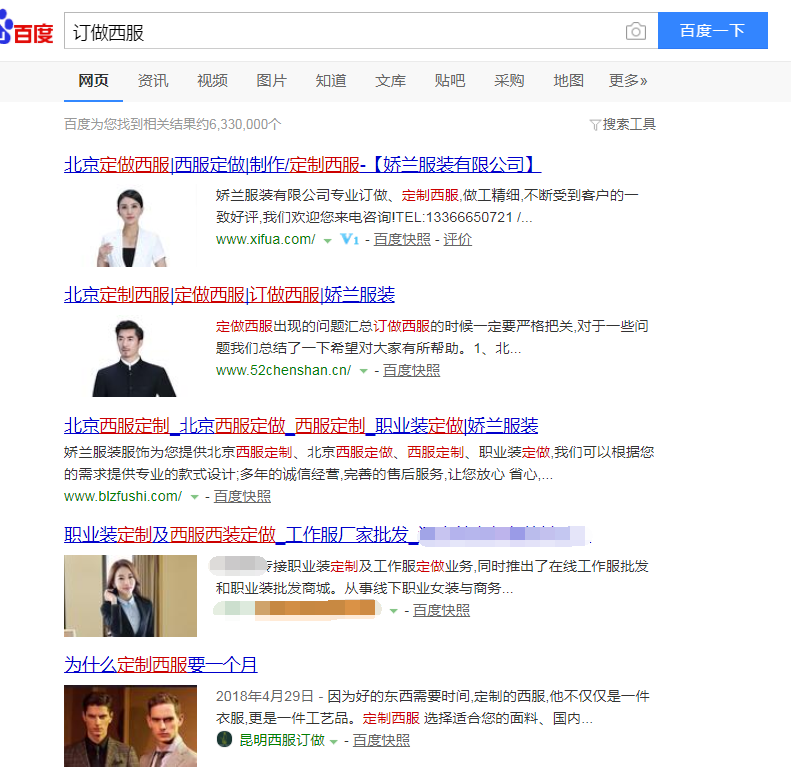Image resolution: width=791 pixels, height=779 pixels.
Task: Click thumbnail of woman in dark blazer
Action: [130, 596]
